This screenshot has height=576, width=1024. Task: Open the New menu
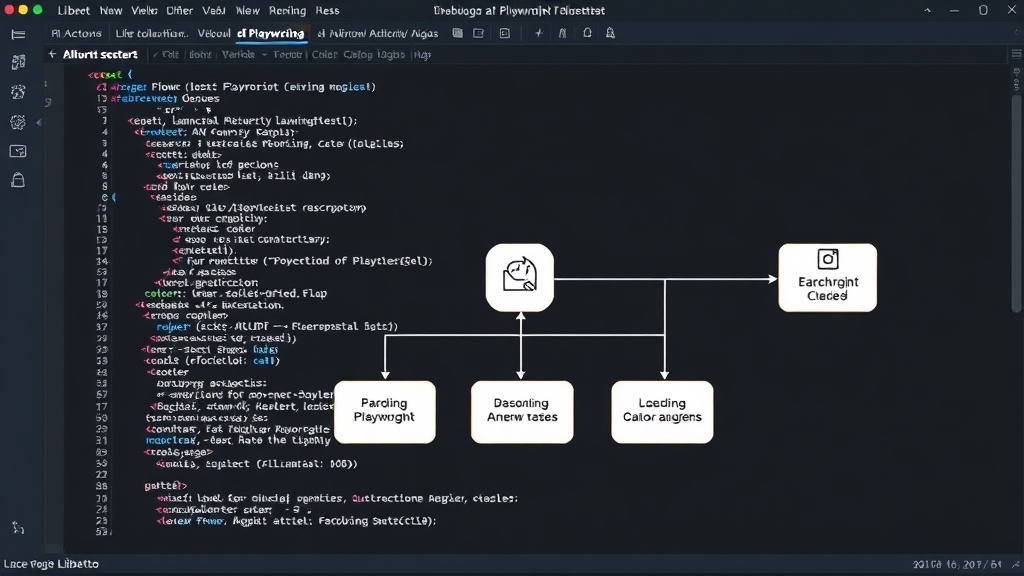coord(110,10)
